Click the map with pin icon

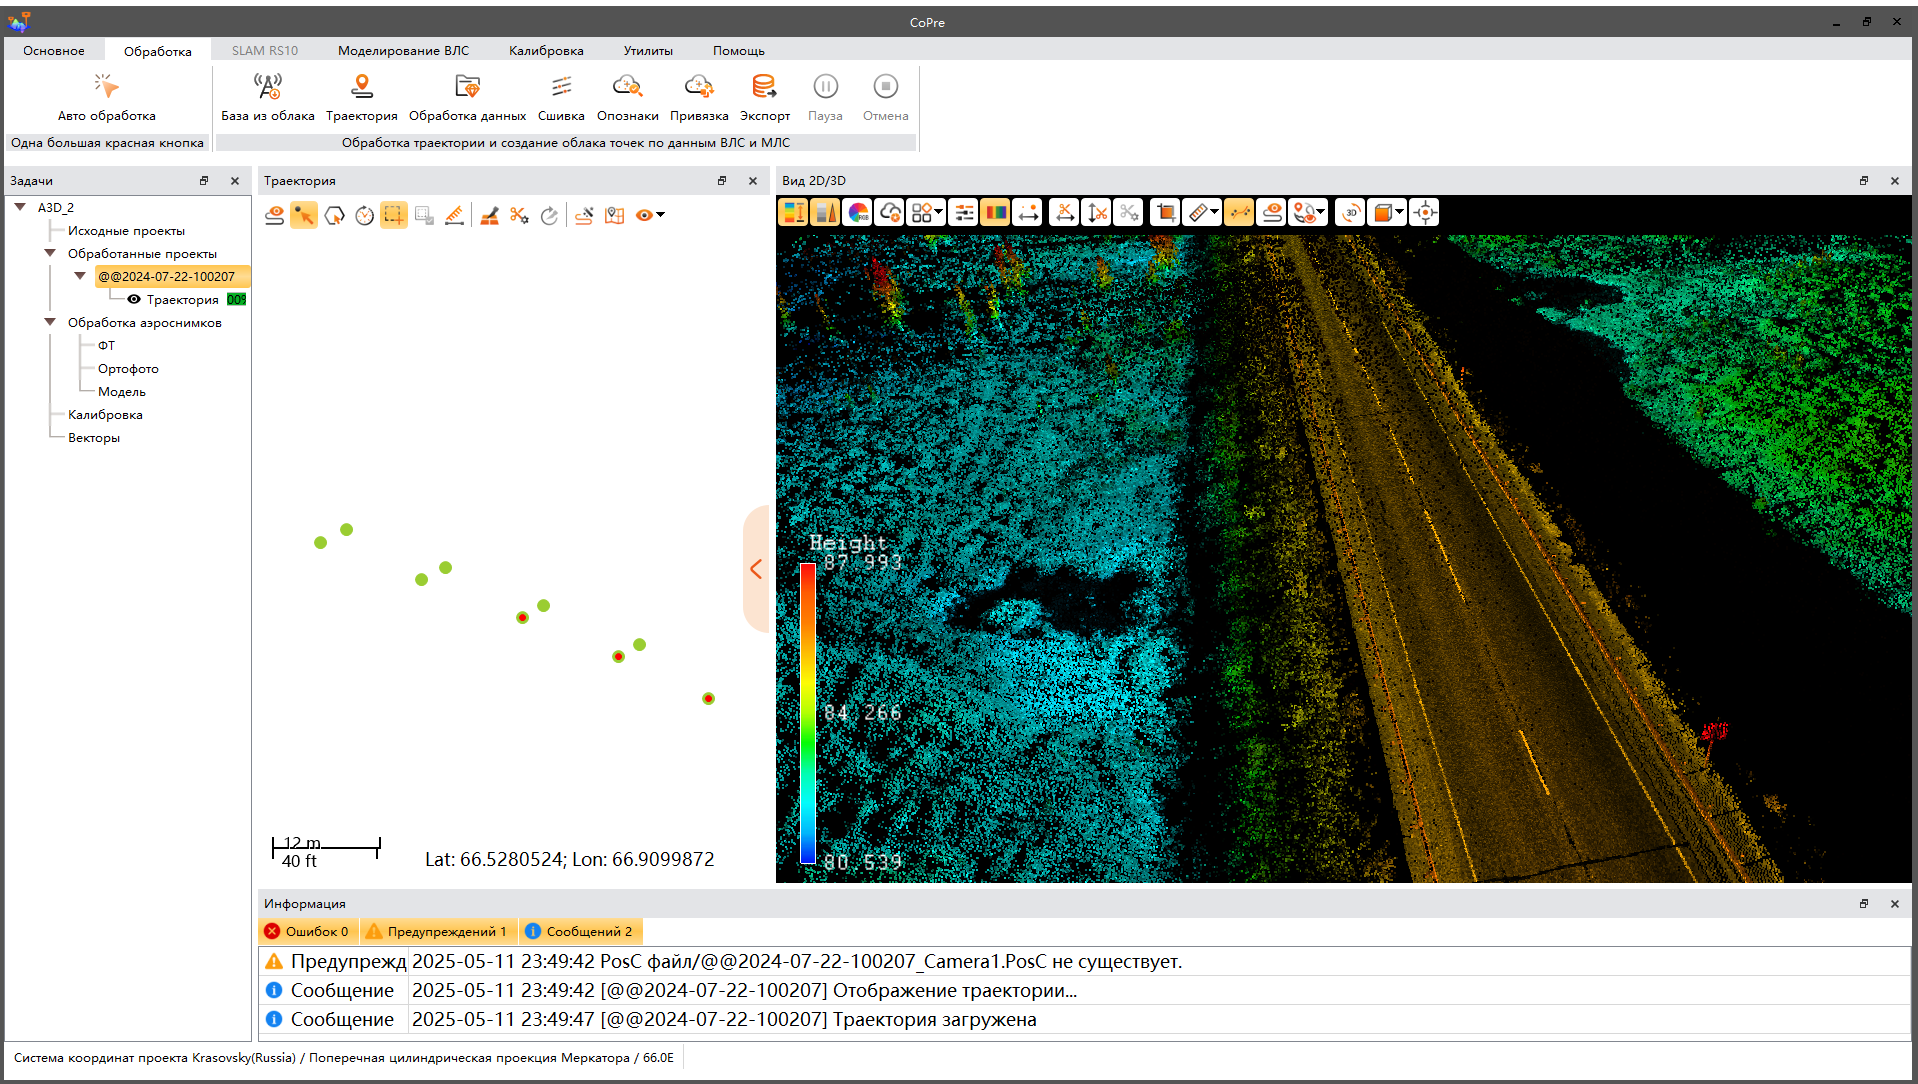coord(614,216)
